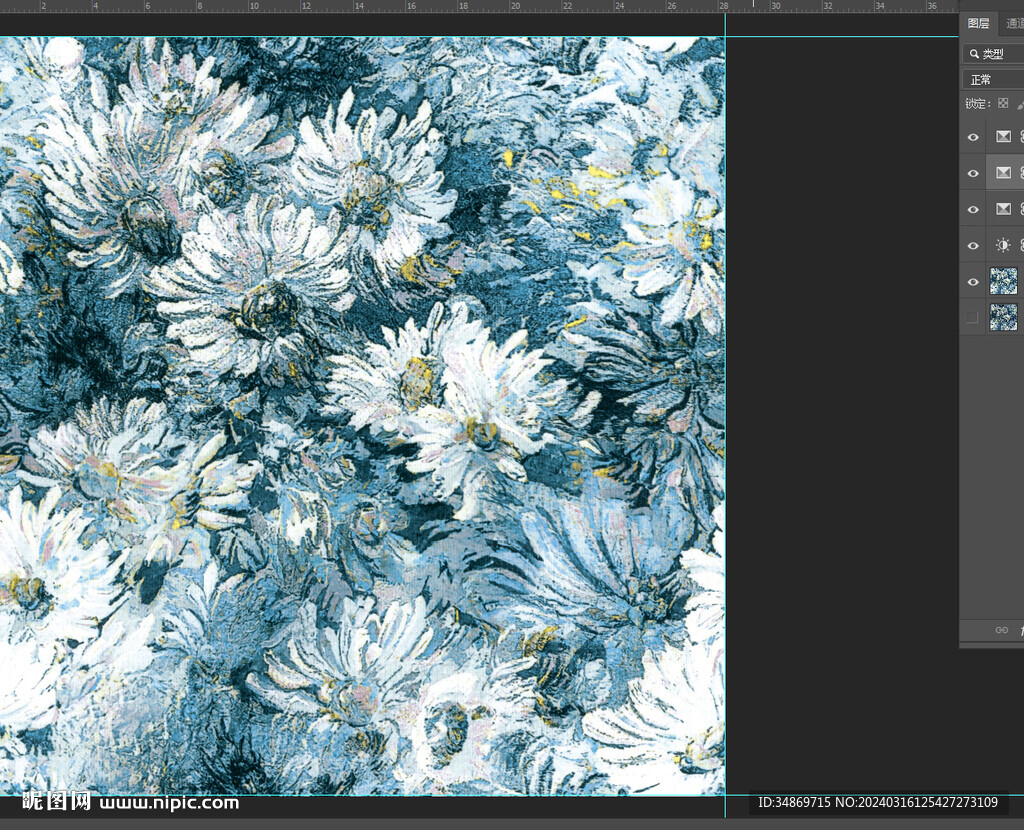Image resolution: width=1024 pixels, height=830 pixels.
Task: Hide the highlighted selected layer via eye
Action: pyautogui.click(x=972, y=173)
